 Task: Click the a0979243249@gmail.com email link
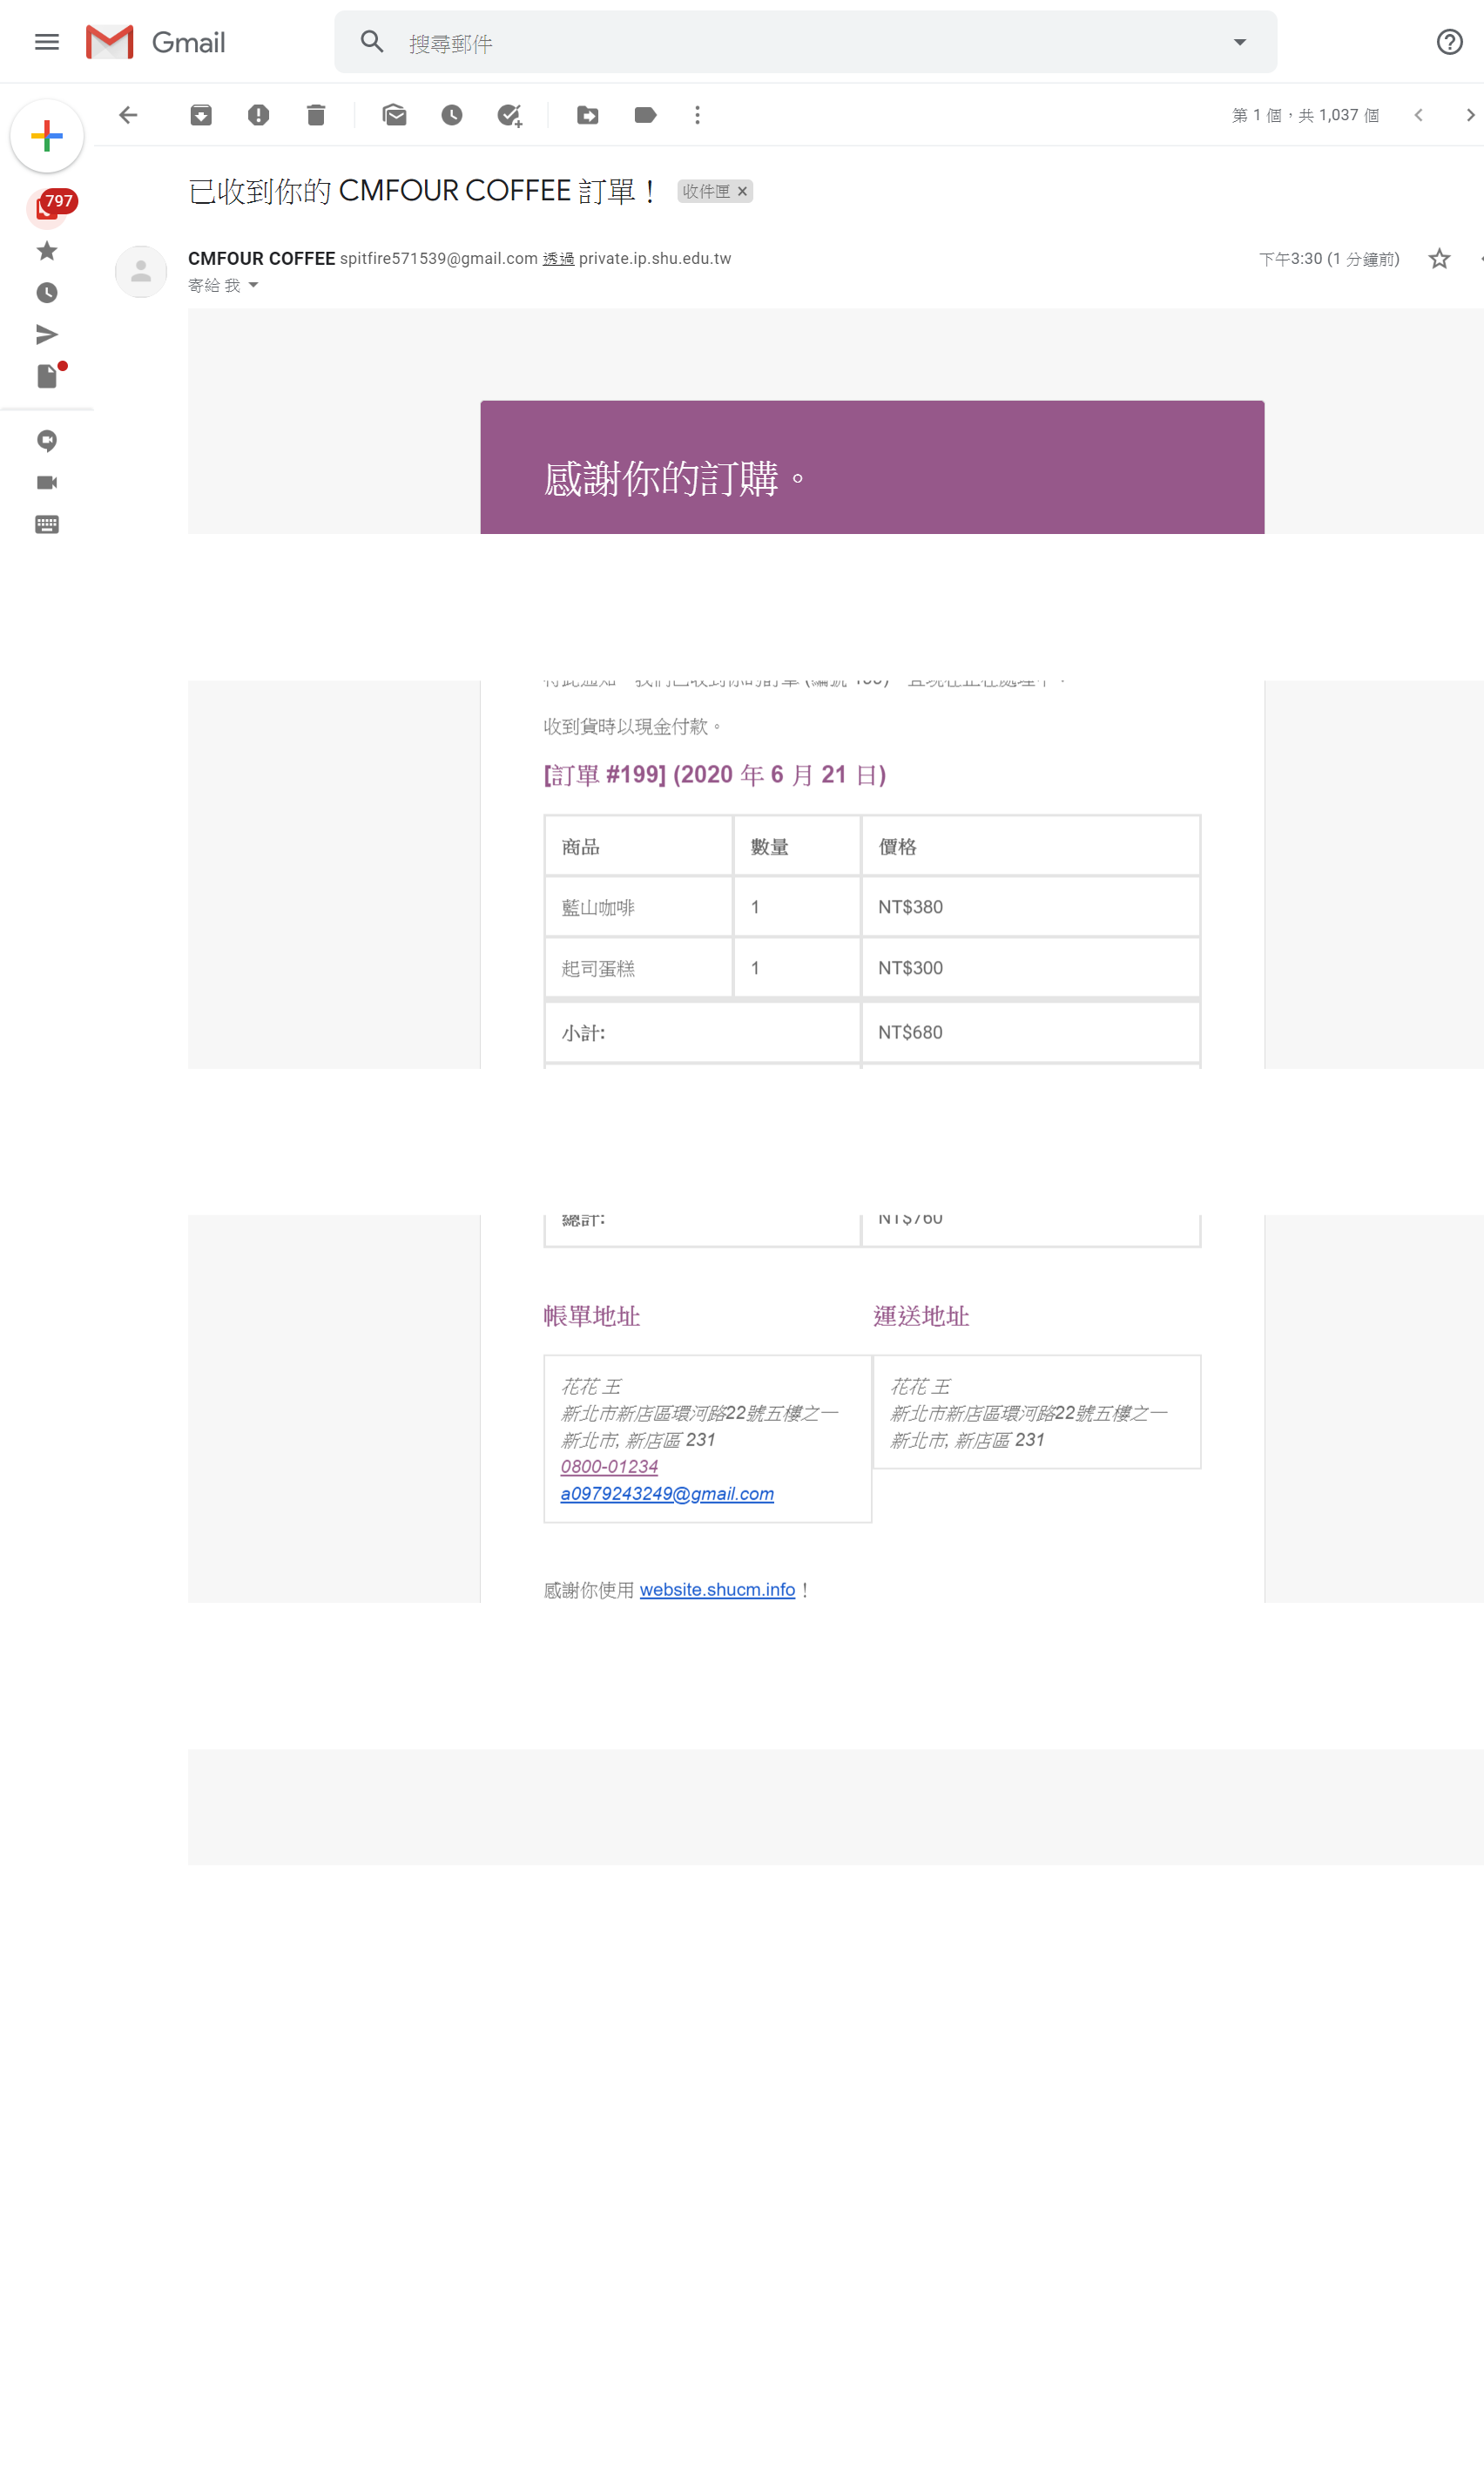coord(667,1493)
